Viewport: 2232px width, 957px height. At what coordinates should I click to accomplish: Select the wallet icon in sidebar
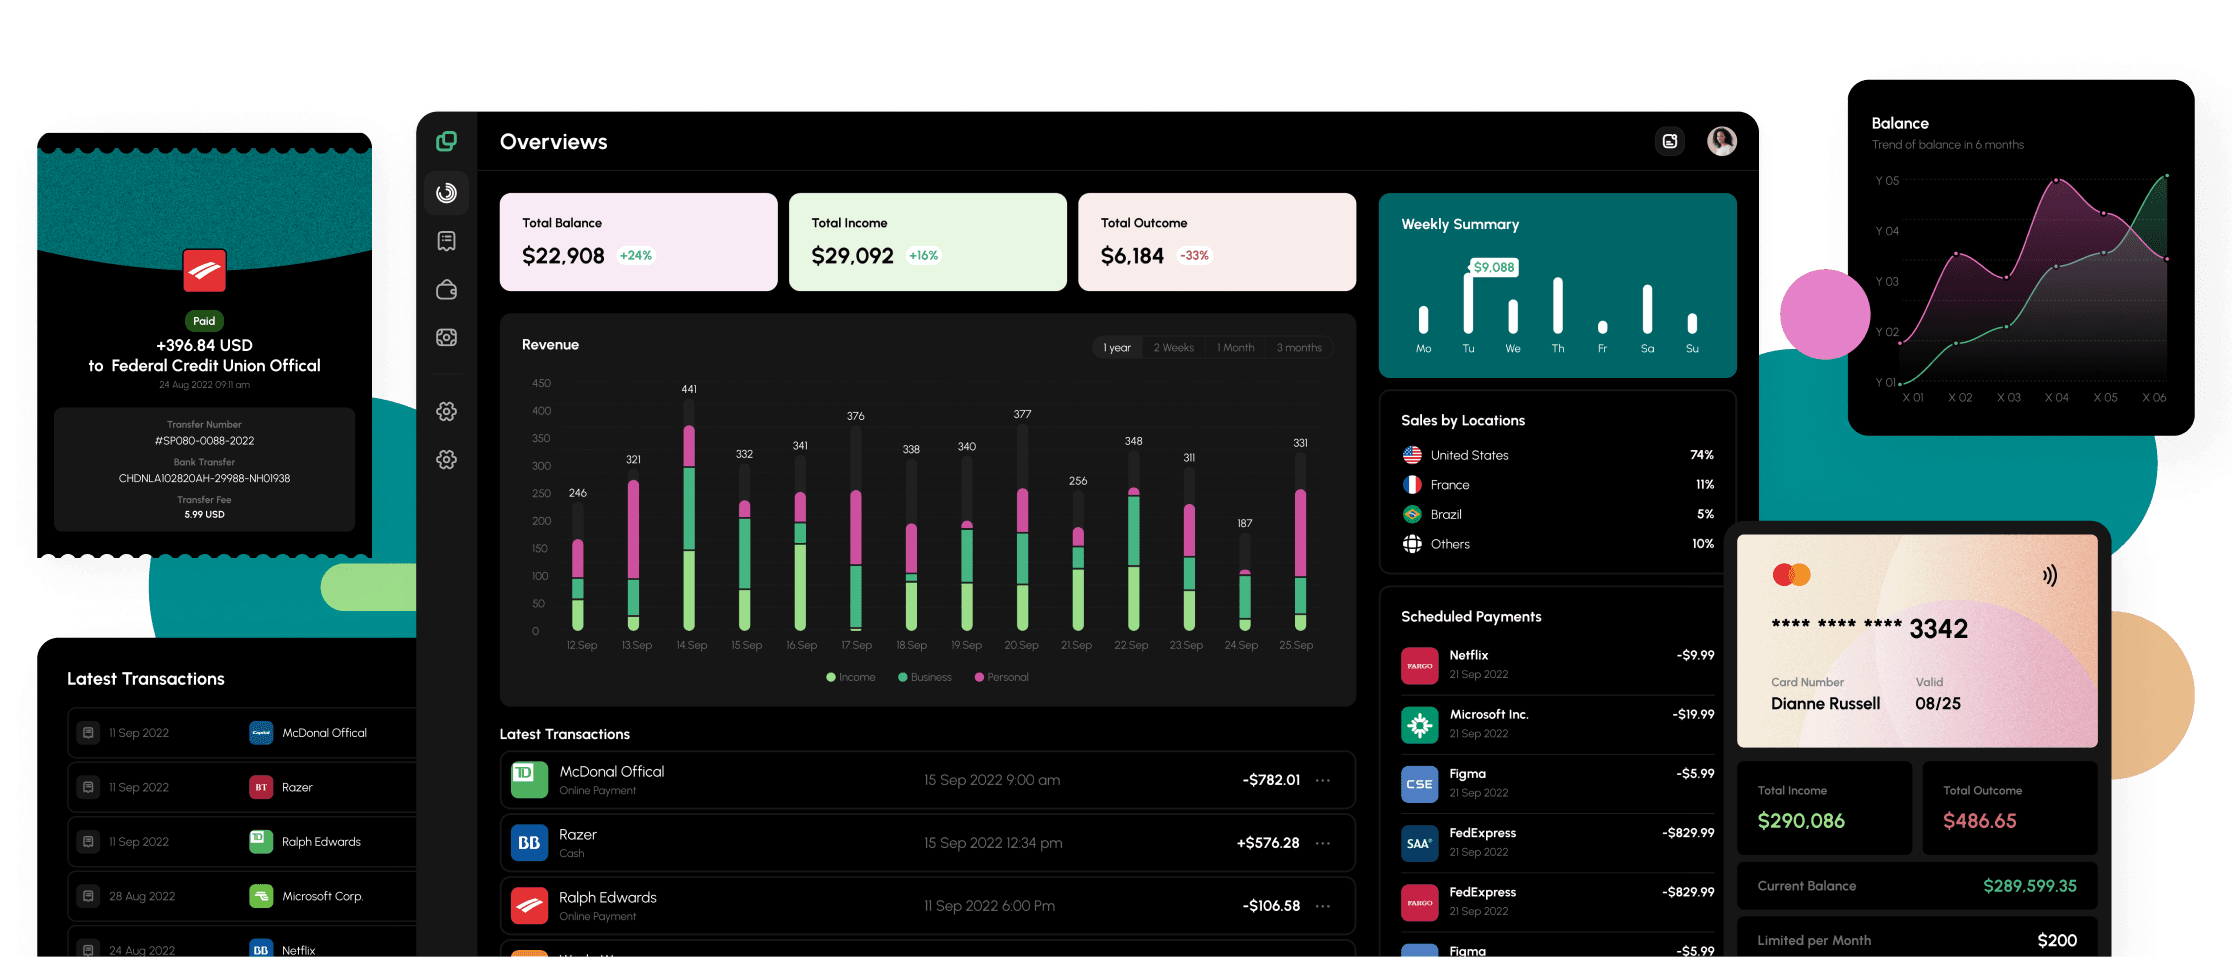click(446, 290)
